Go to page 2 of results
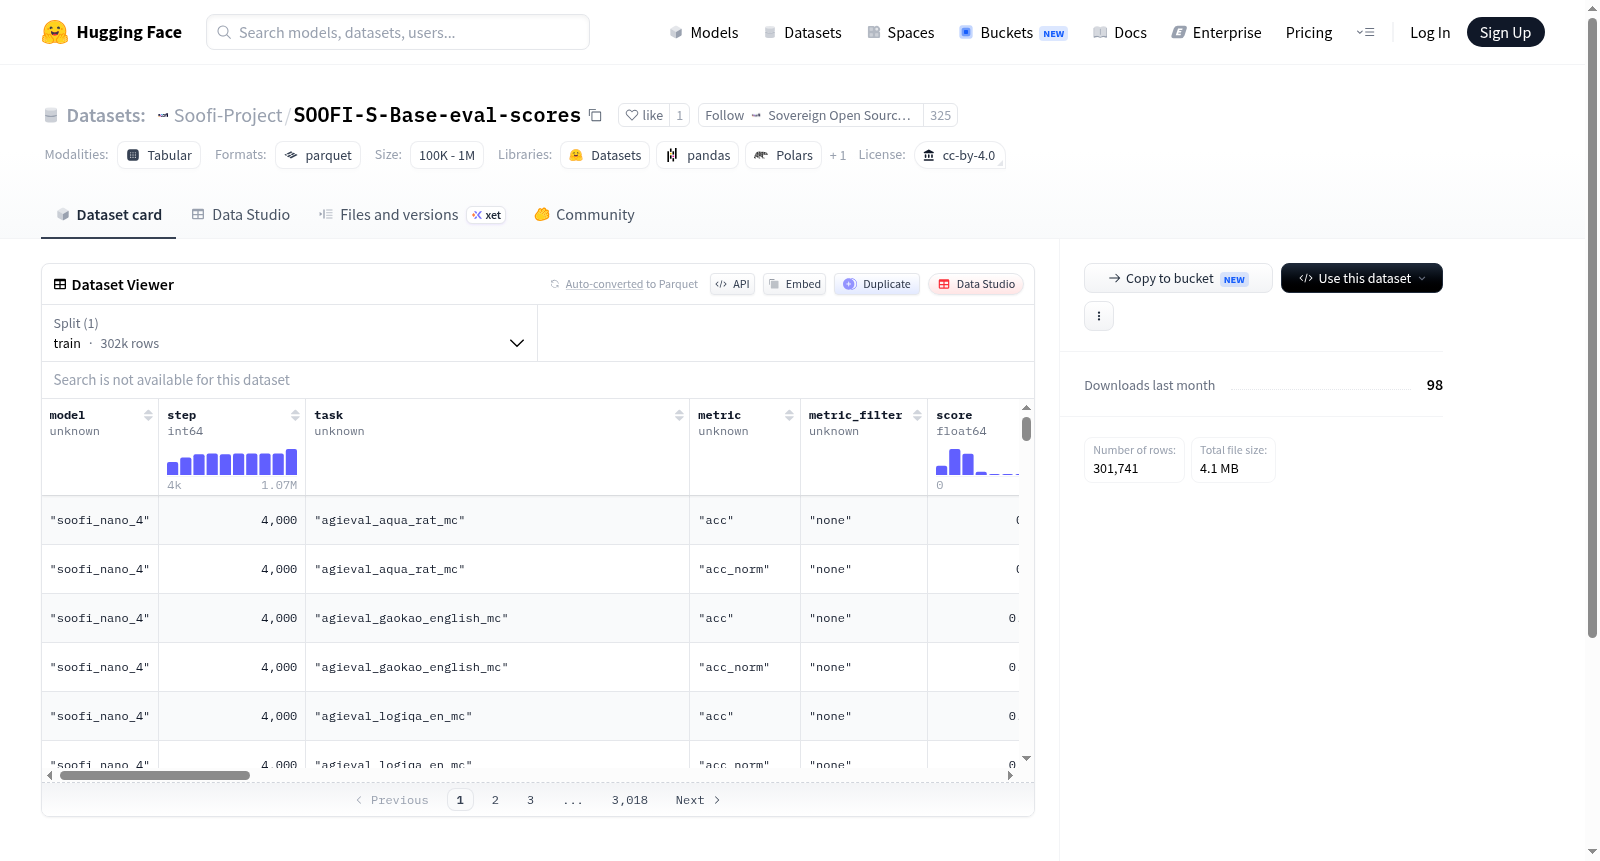Image resolution: width=1600 pixels, height=861 pixels. tap(495, 800)
